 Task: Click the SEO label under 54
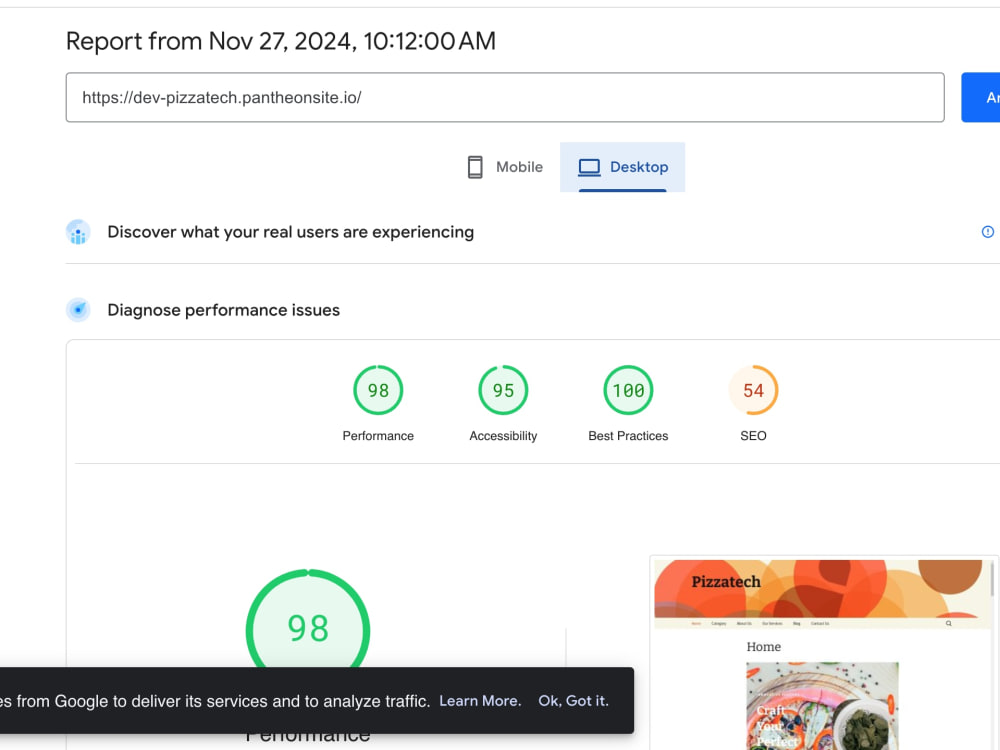point(753,436)
